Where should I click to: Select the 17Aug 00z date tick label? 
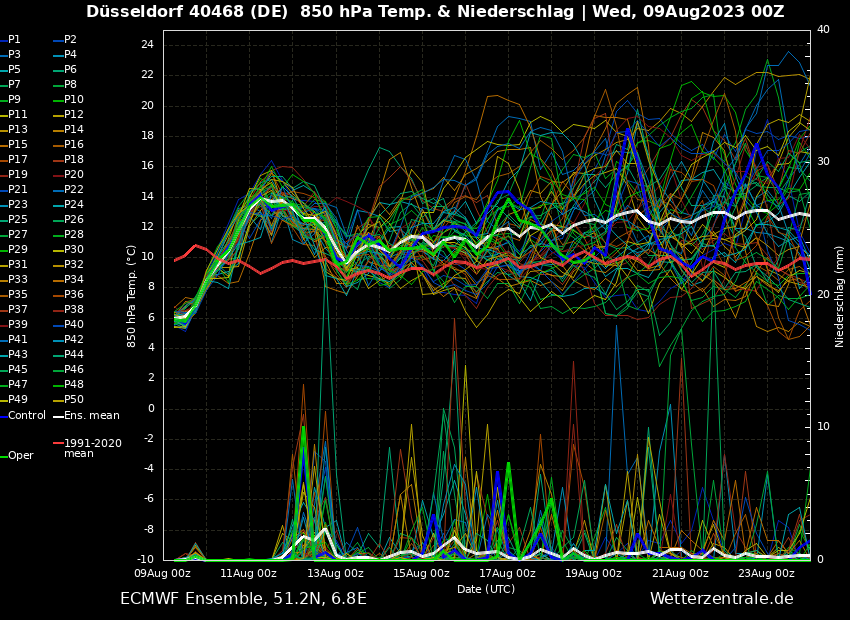(507, 574)
